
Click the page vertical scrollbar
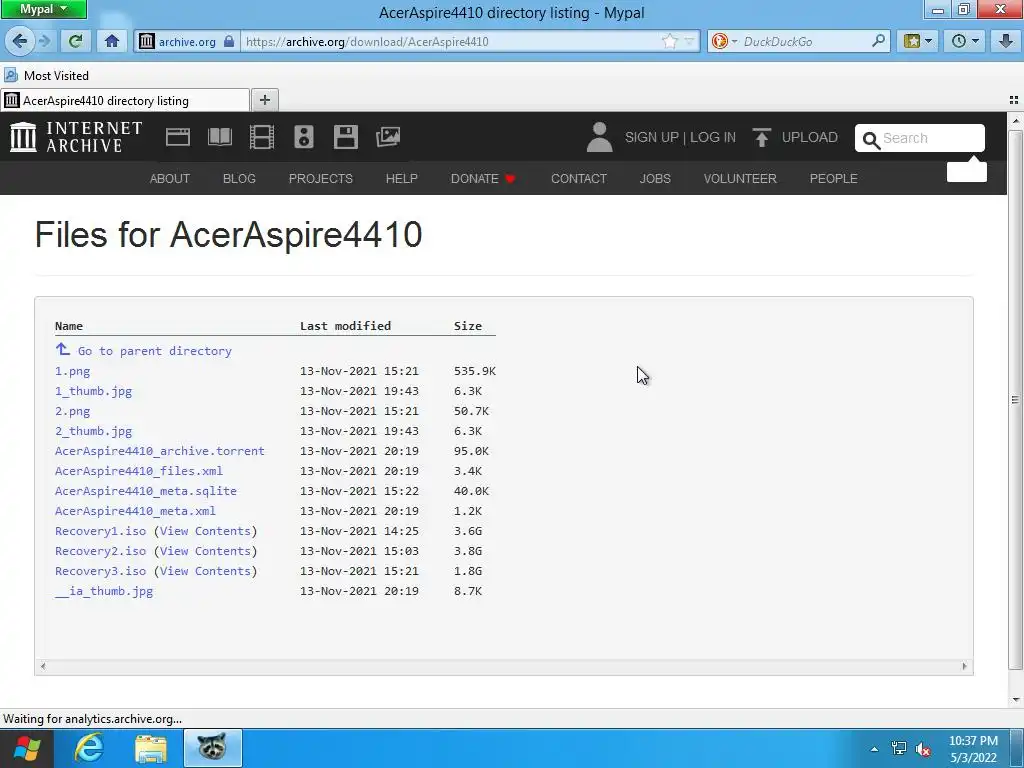pyautogui.click(x=1015, y=400)
